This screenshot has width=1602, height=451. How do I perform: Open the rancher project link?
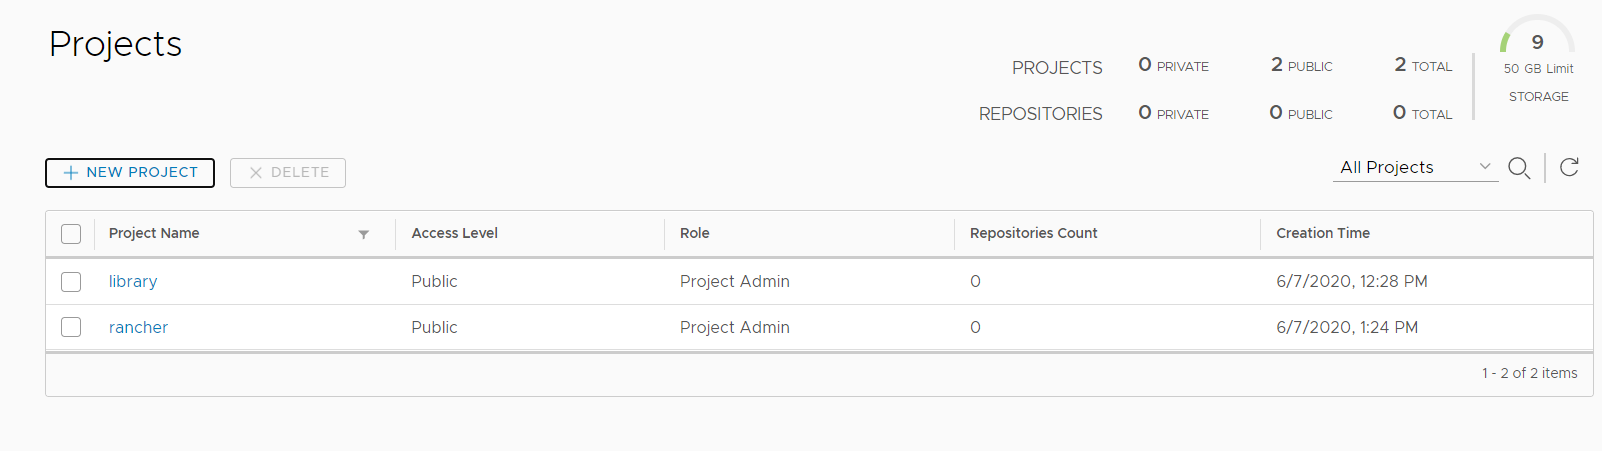click(x=138, y=327)
